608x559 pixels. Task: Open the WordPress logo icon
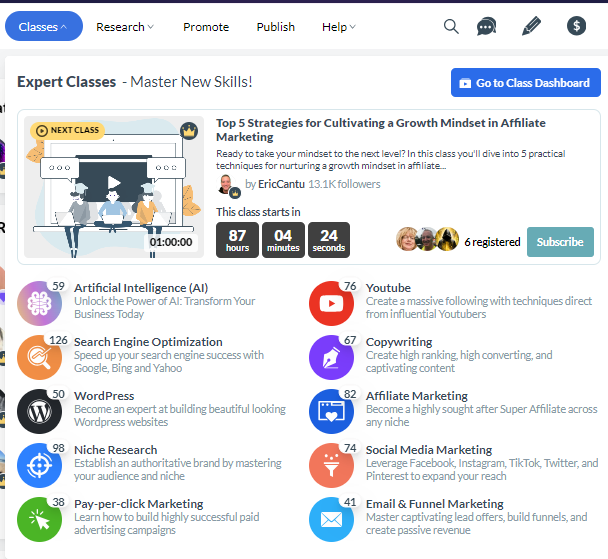pos(40,411)
